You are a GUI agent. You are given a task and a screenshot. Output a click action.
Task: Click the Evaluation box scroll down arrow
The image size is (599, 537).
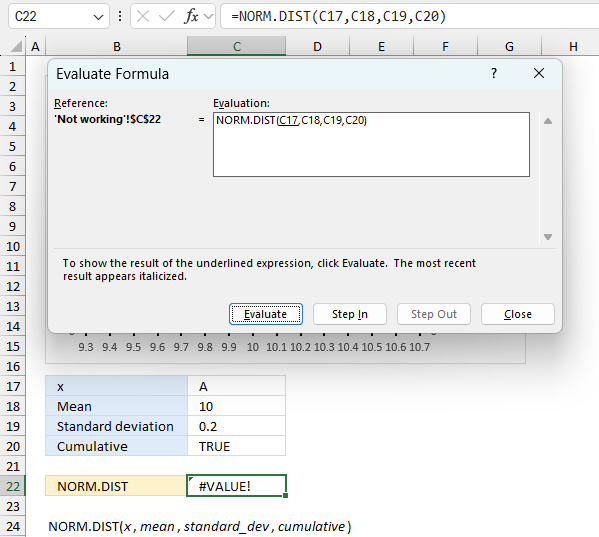point(548,237)
